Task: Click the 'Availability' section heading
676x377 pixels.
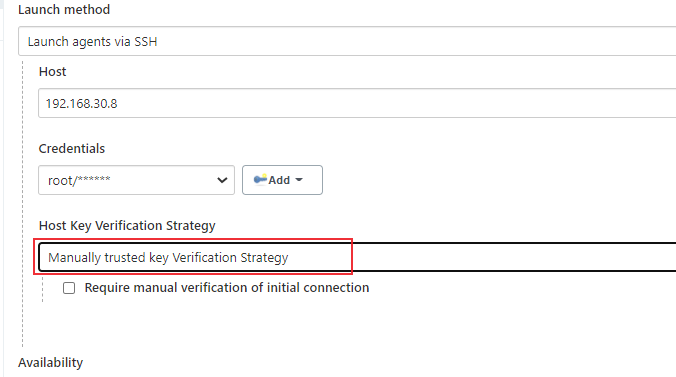Action: pos(50,362)
